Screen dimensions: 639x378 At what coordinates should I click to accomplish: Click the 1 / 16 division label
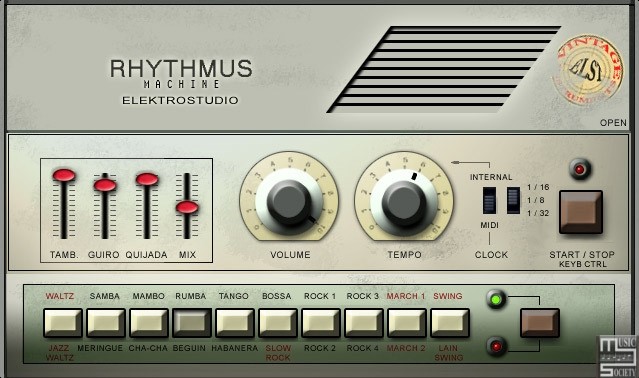coord(538,187)
